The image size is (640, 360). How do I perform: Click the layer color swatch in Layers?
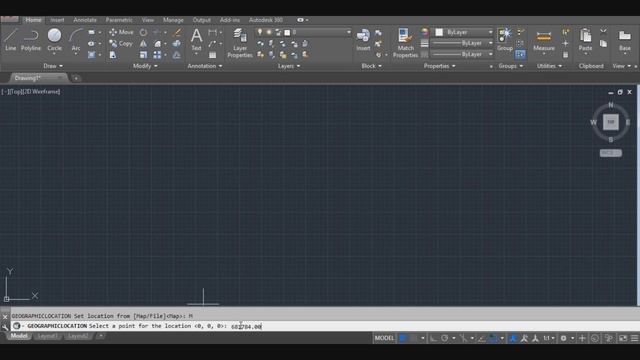[287, 32]
